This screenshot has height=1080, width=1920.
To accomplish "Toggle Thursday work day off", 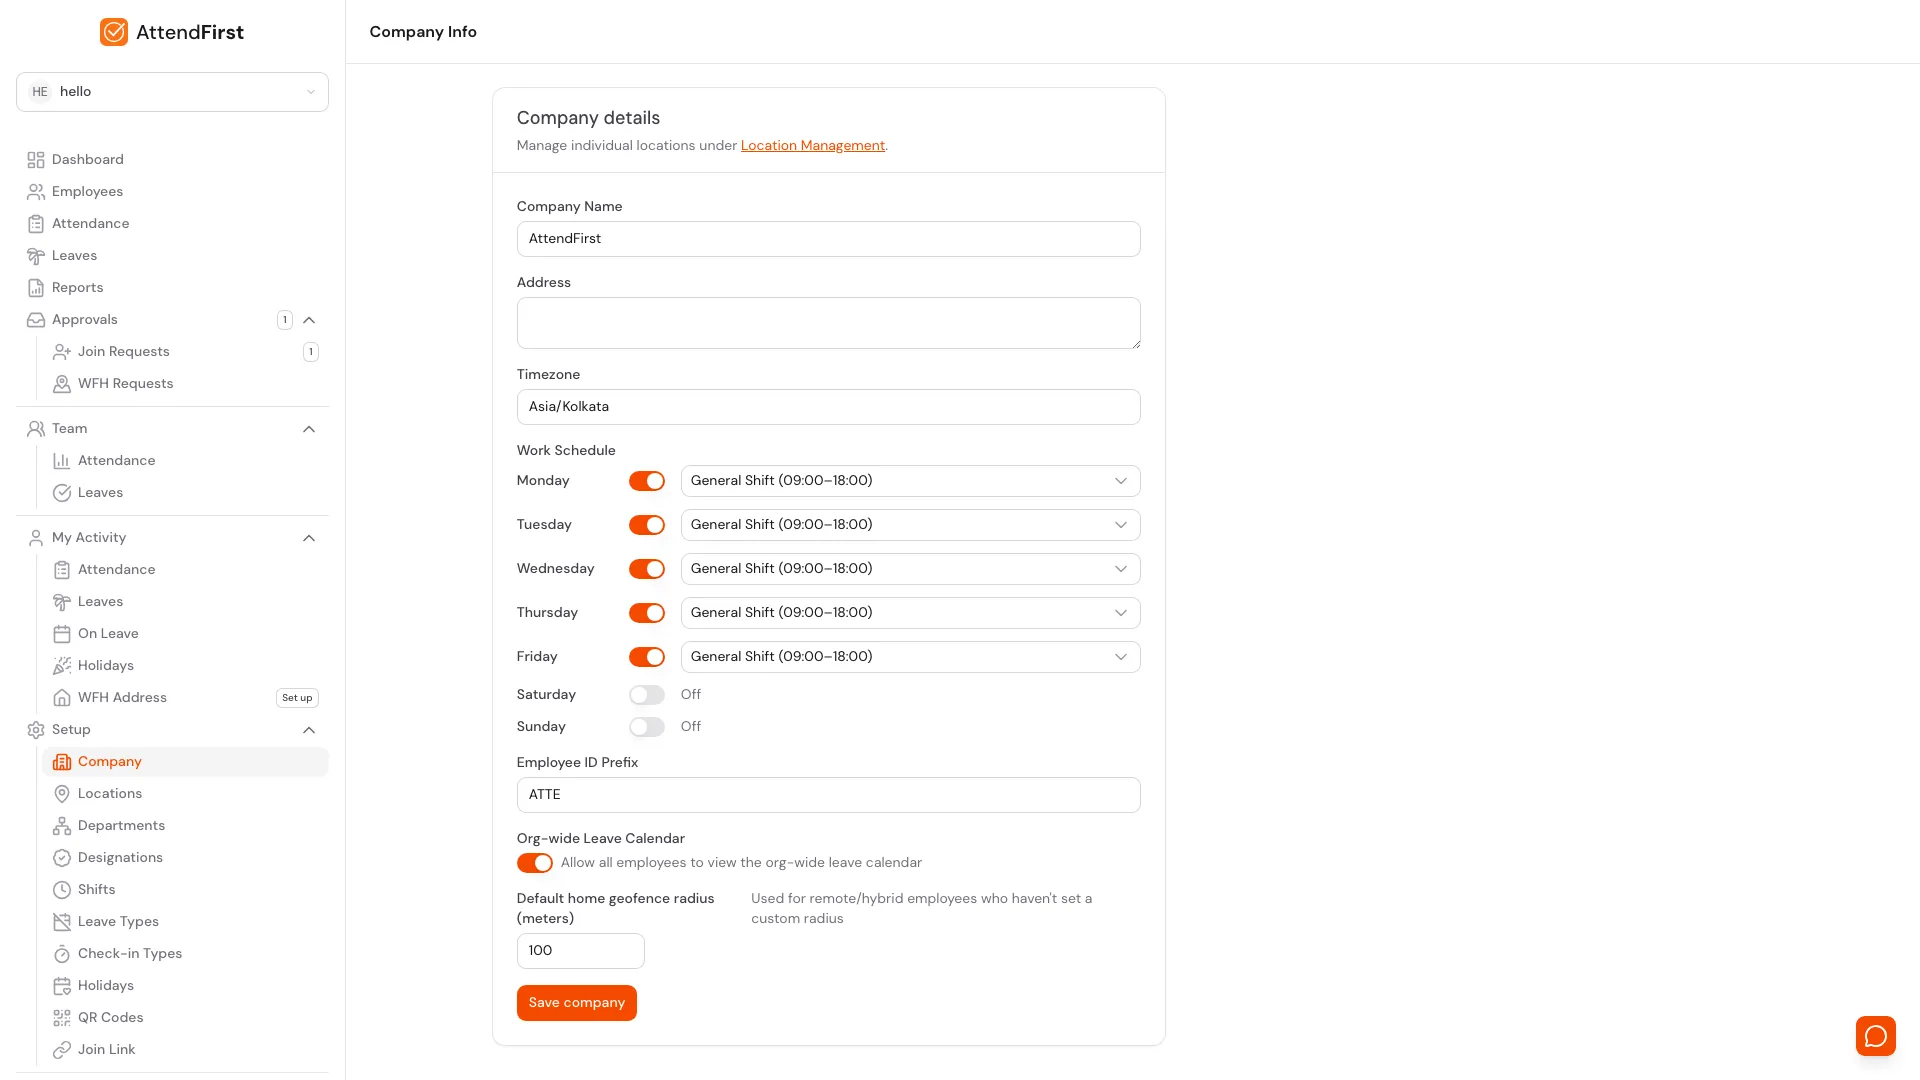I will (647, 613).
